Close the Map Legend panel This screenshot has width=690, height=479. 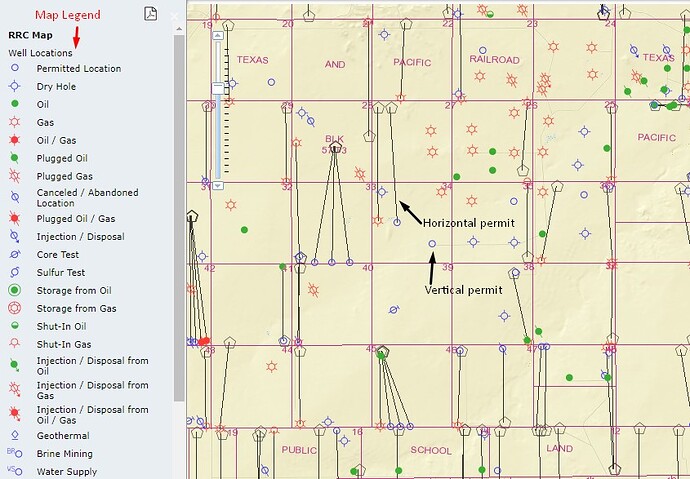coord(173,16)
